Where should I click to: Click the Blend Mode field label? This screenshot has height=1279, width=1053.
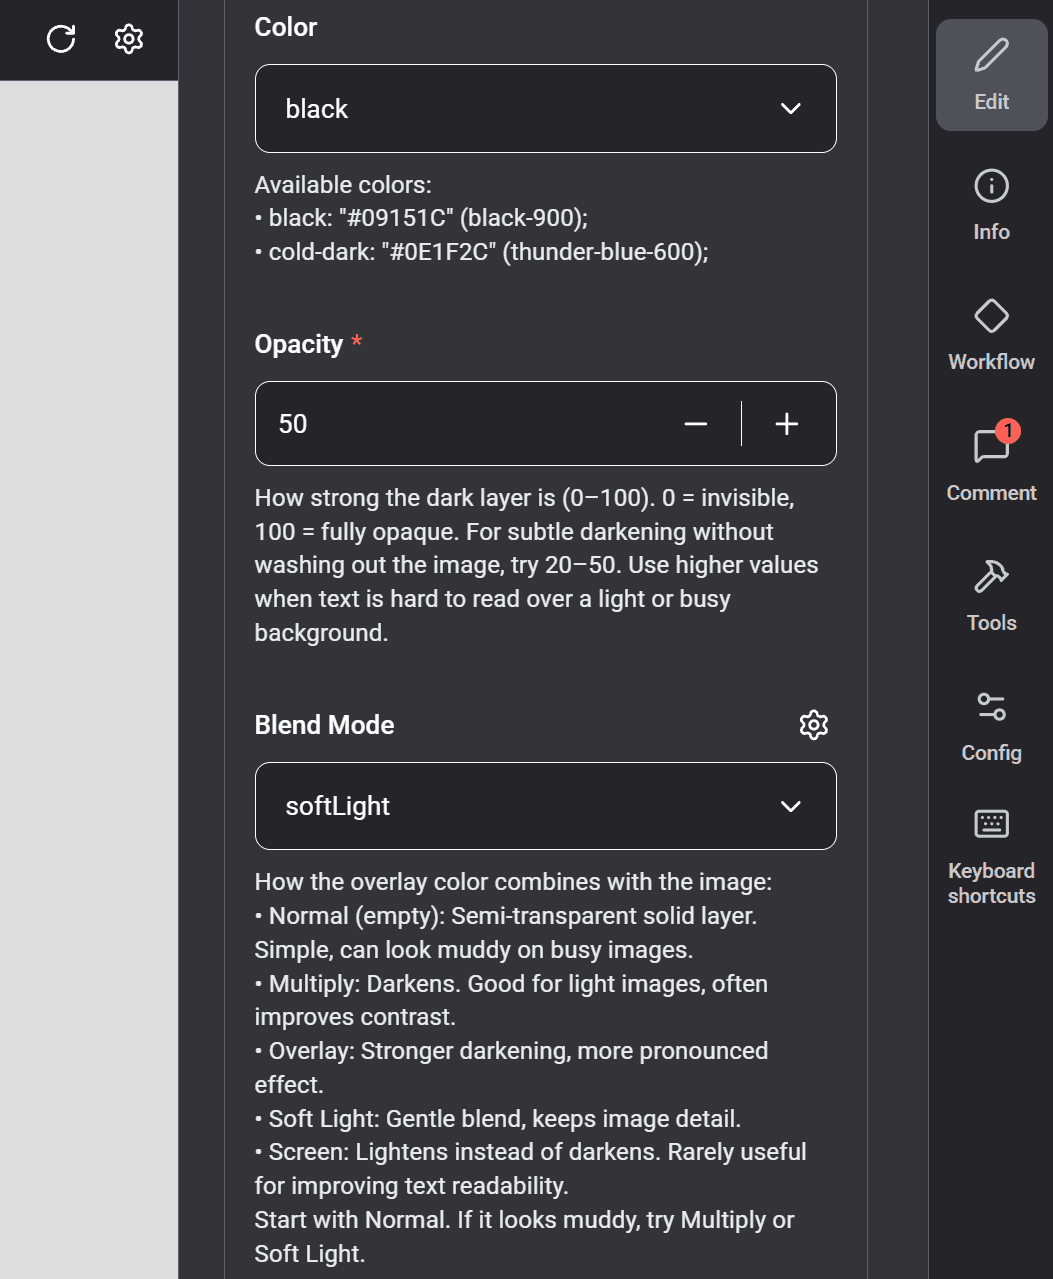pos(325,725)
